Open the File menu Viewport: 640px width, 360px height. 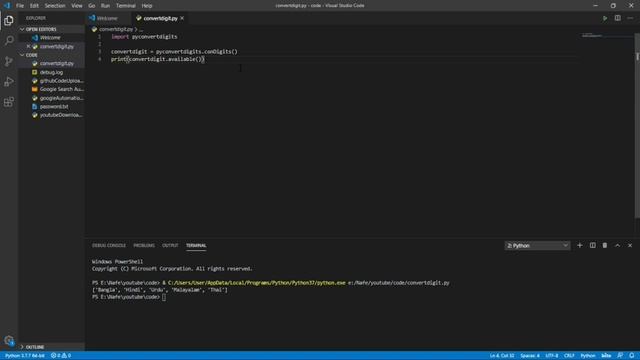20,6
